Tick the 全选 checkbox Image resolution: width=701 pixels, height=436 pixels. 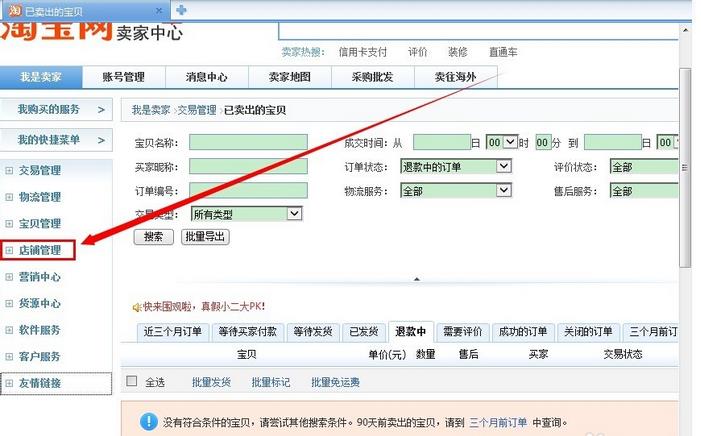[131, 381]
